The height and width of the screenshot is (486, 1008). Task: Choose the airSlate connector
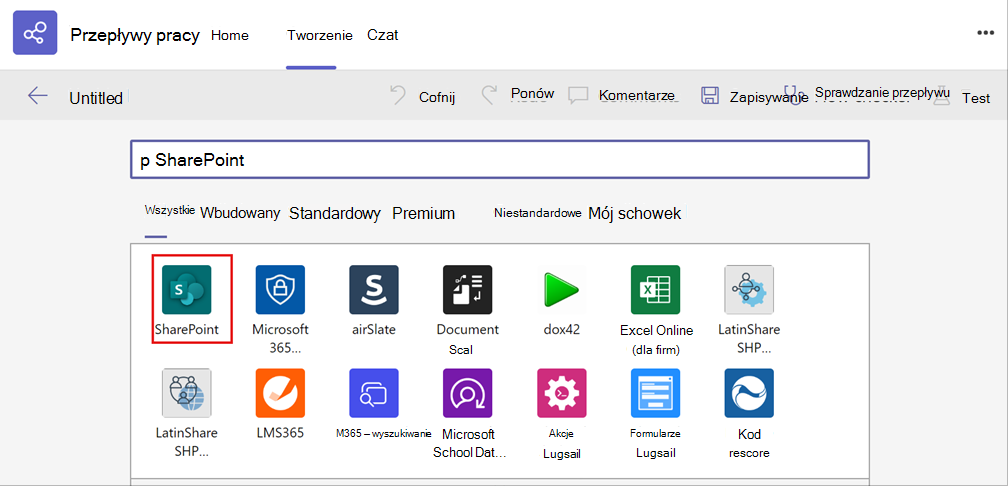click(374, 290)
